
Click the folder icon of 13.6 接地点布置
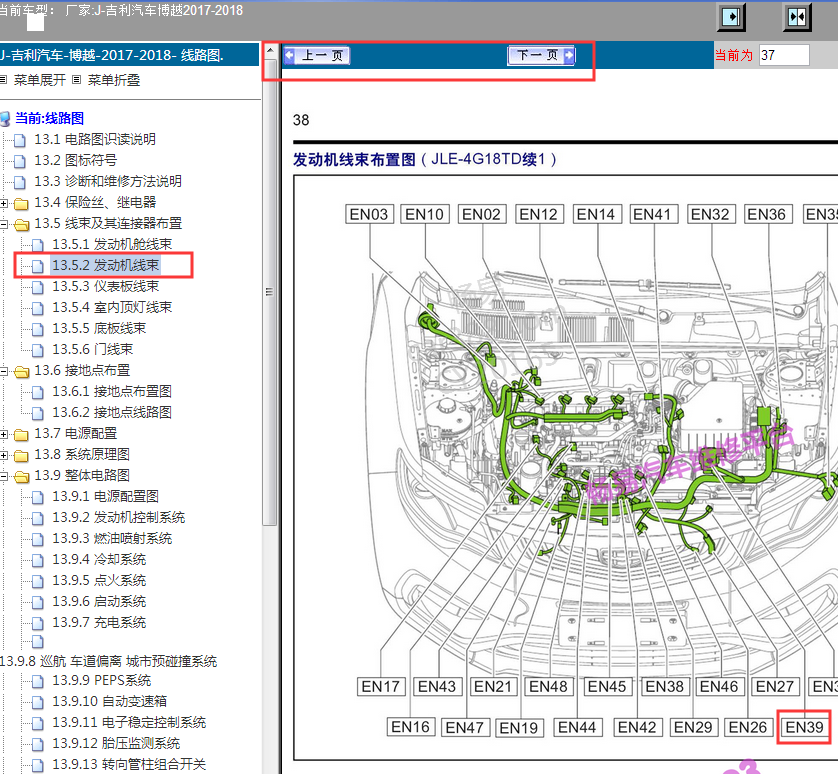pos(21,371)
